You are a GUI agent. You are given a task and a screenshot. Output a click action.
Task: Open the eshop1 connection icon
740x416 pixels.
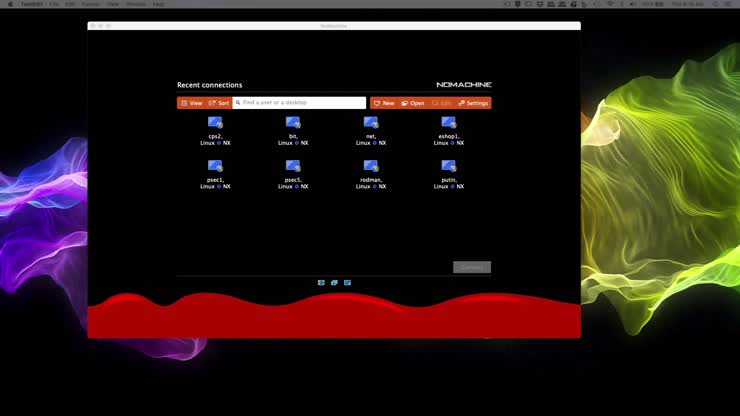pos(449,123)
